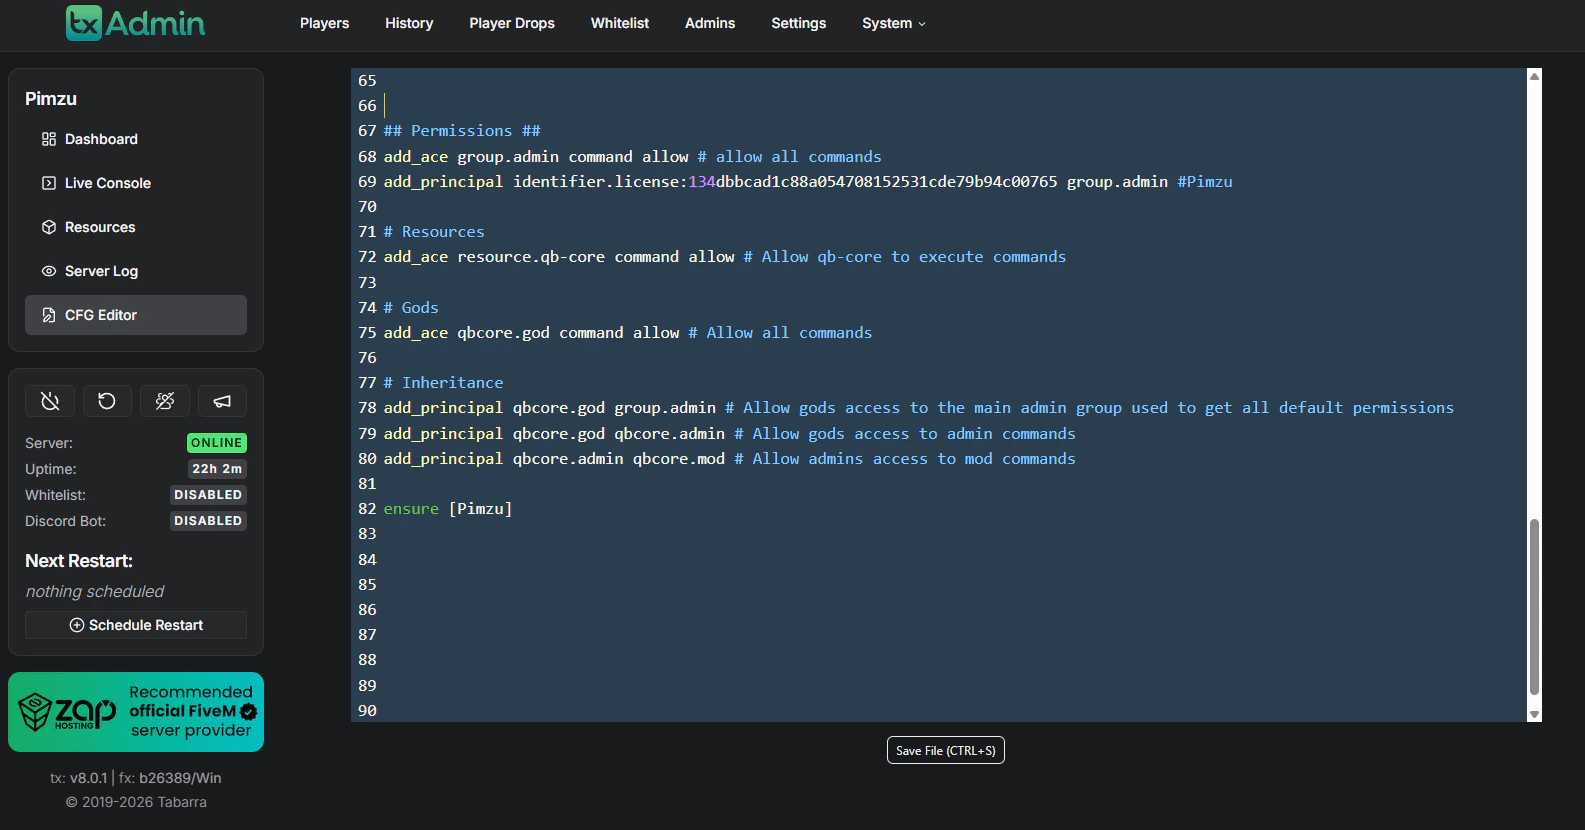Click the editor vertical scrollbar thumb

point(1534,606)
